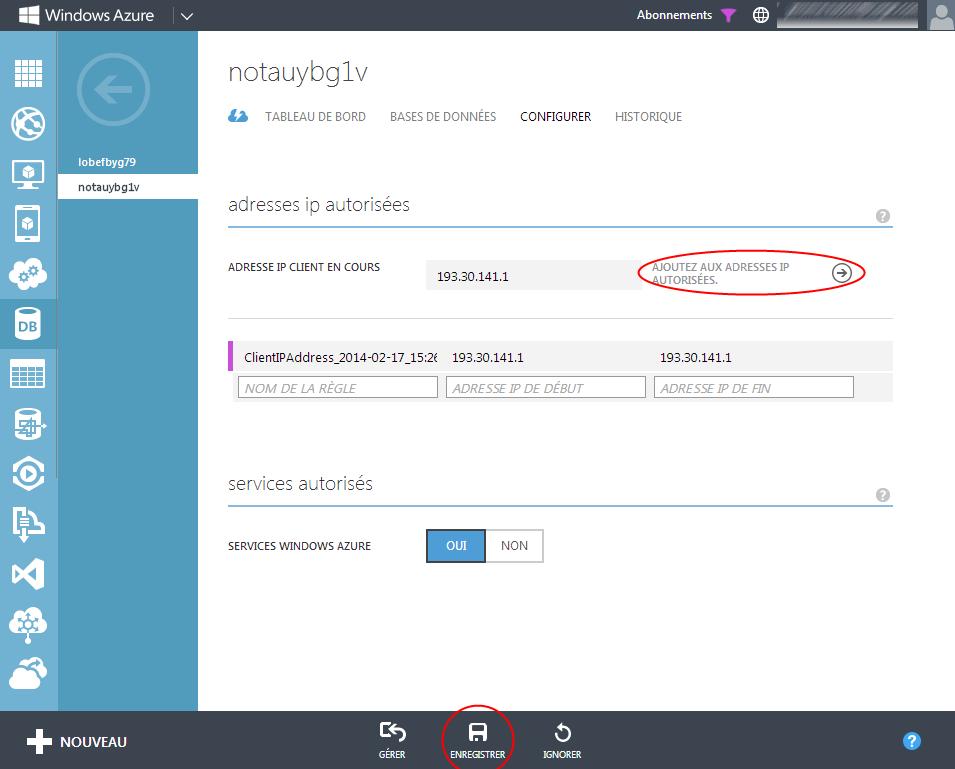955x769 pixels.
Task: Open the user account avatar
Action: [940, 15]
